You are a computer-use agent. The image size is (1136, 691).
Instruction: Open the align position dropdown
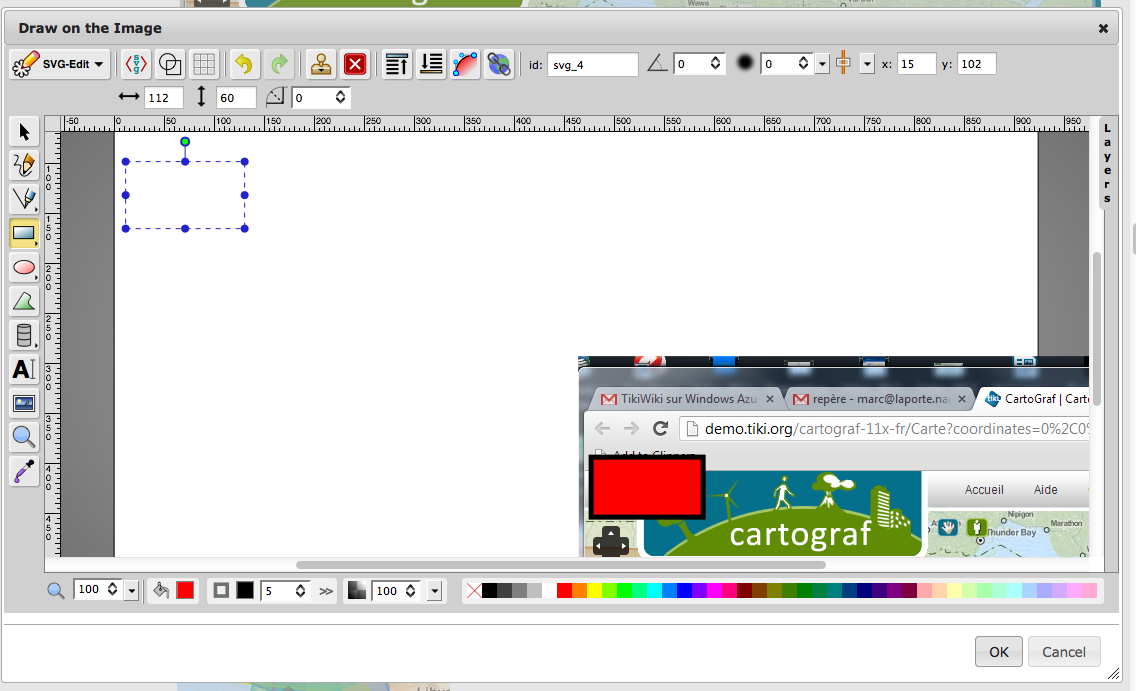click(867, 64)
